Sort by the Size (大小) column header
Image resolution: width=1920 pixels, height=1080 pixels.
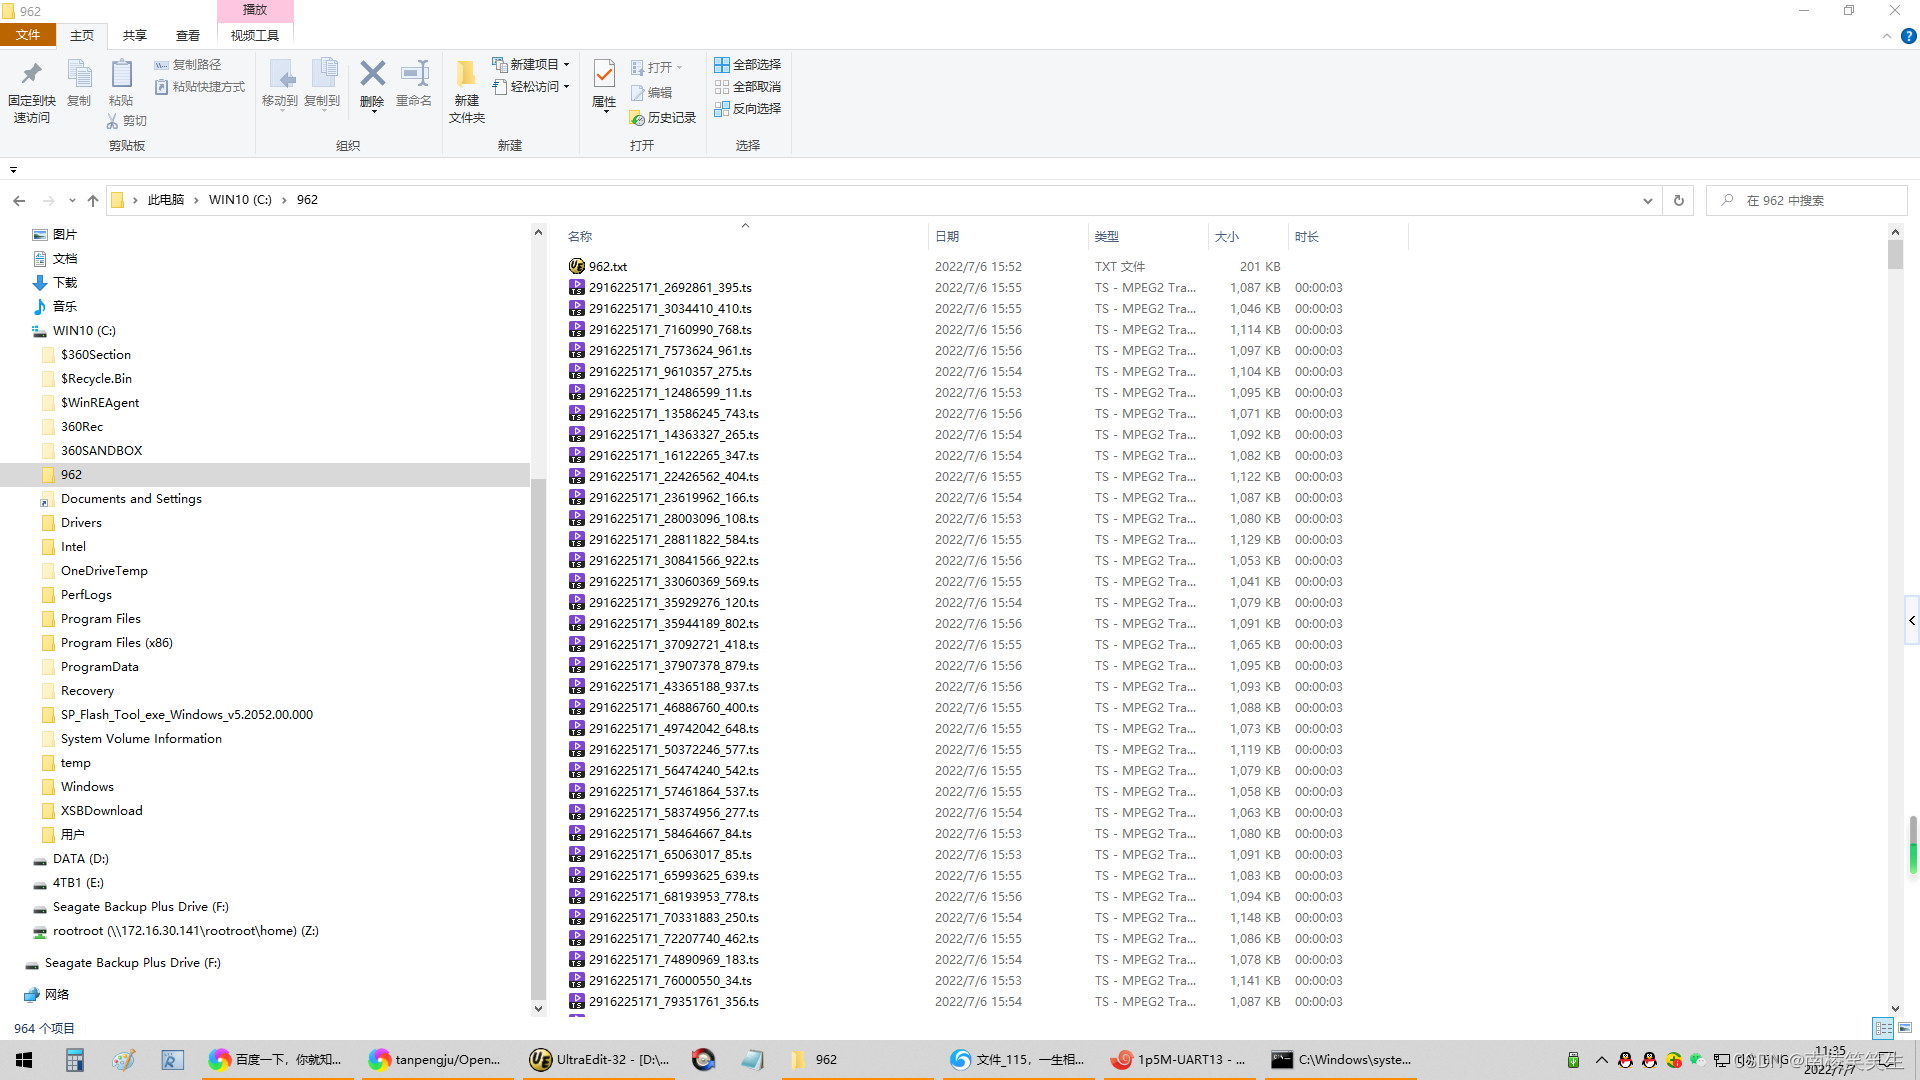tap(1227, 237)
